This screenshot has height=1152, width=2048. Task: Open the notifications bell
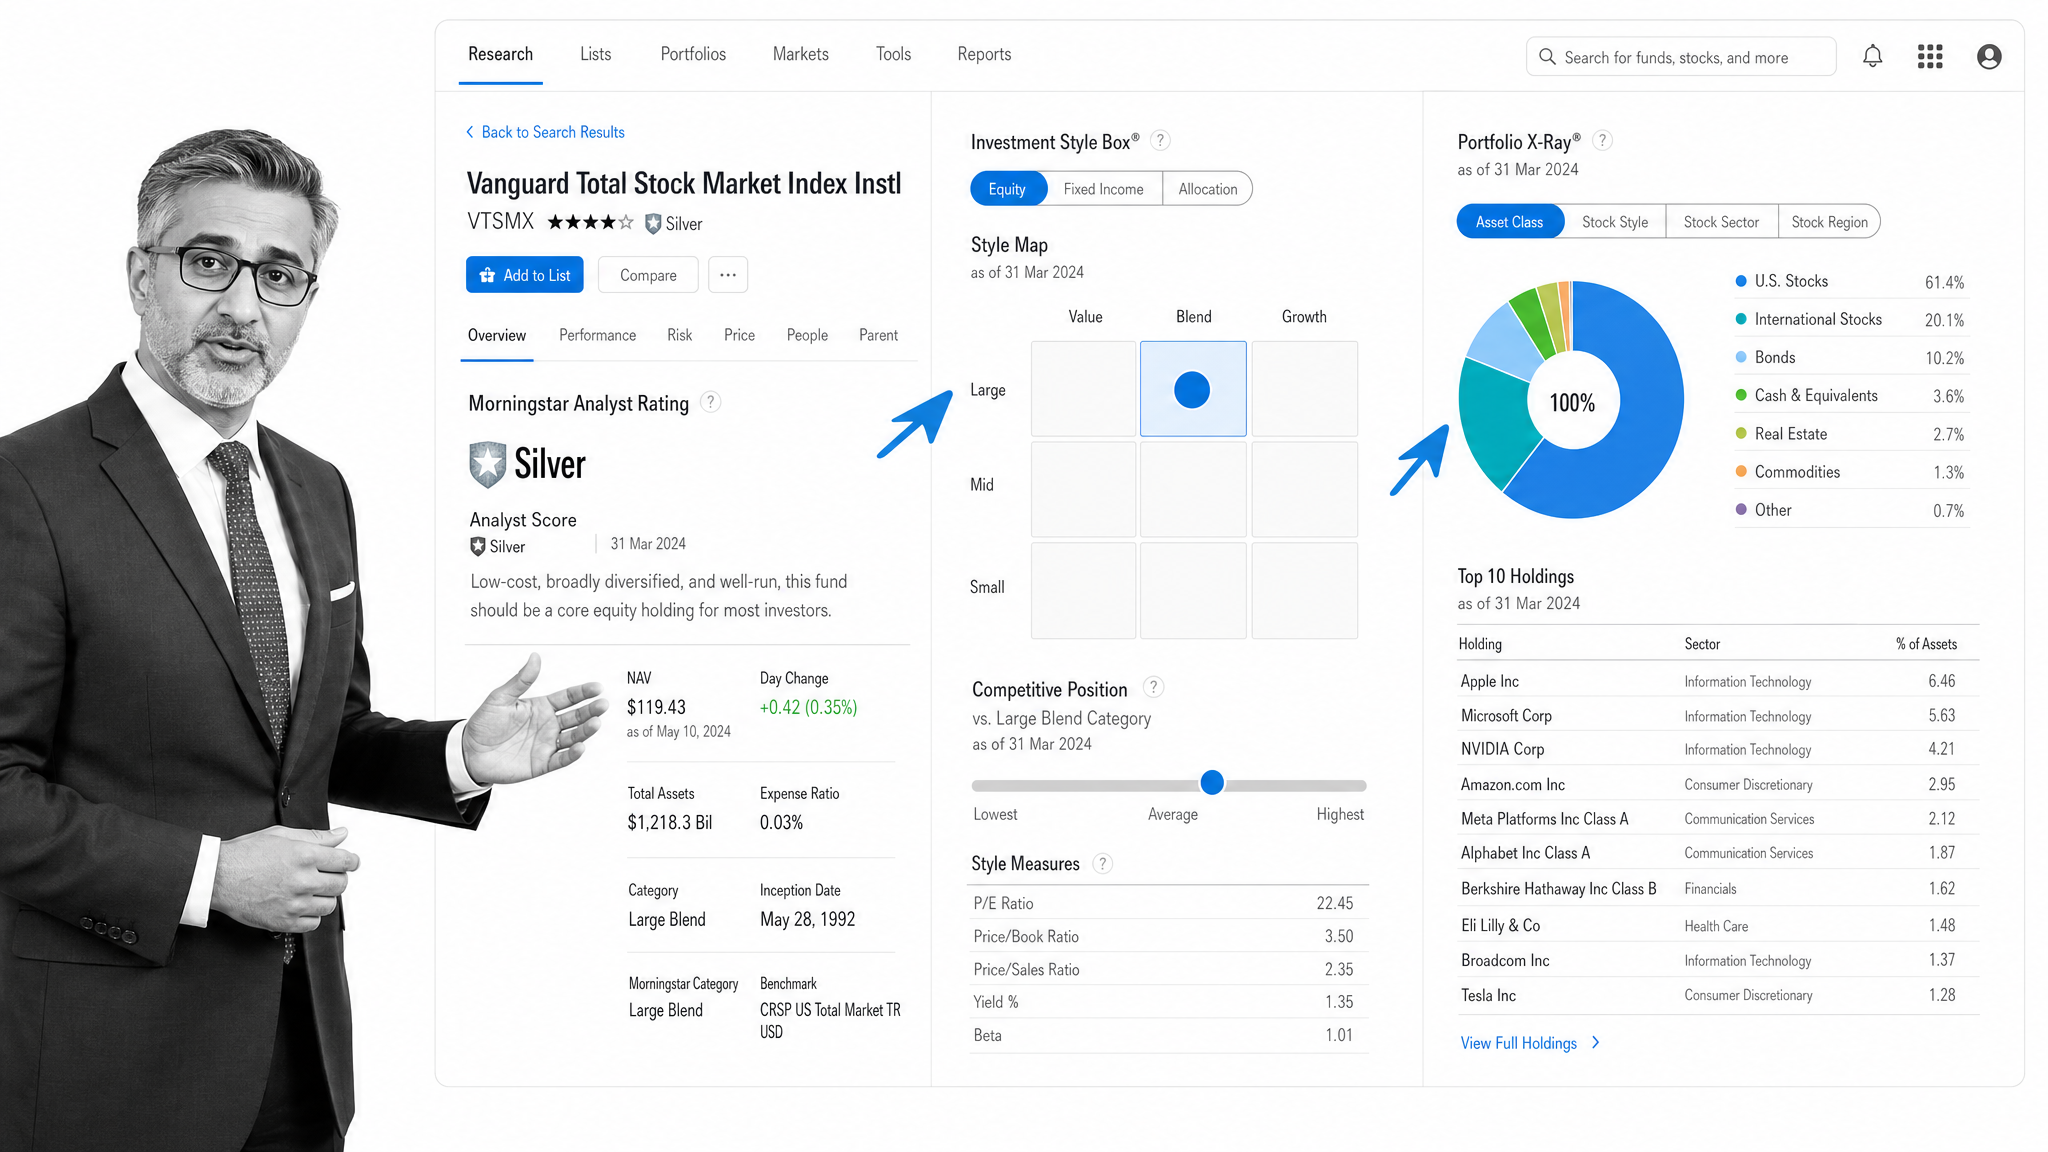click(x=1872, y=57)
